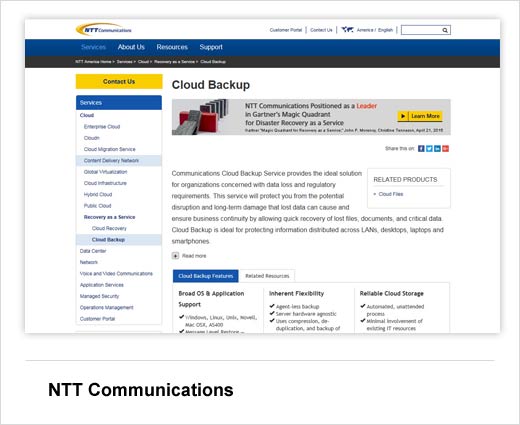The height and width of the screenshot is (425, 520).
Task: Open Cloud Recovery sidebar item
Action: click(x=109, y=228)
